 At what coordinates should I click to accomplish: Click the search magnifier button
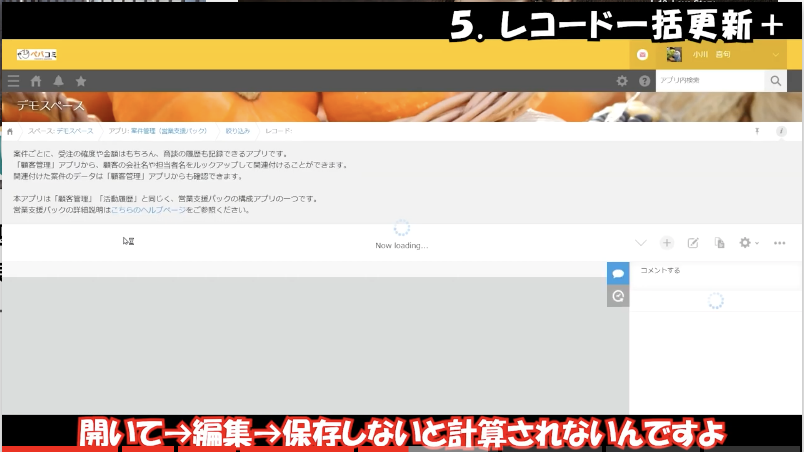(775, 81)
